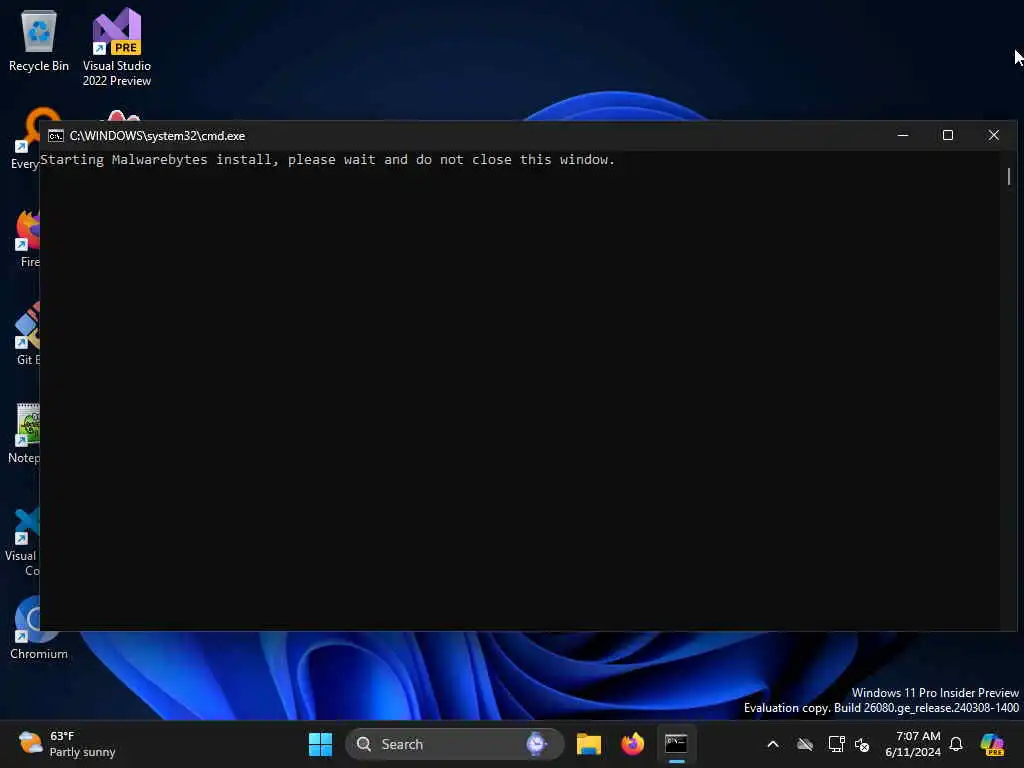Select the Firefox desktop shortcut
The width and height of the screenshot is (1024, 768).
point(26,238)
